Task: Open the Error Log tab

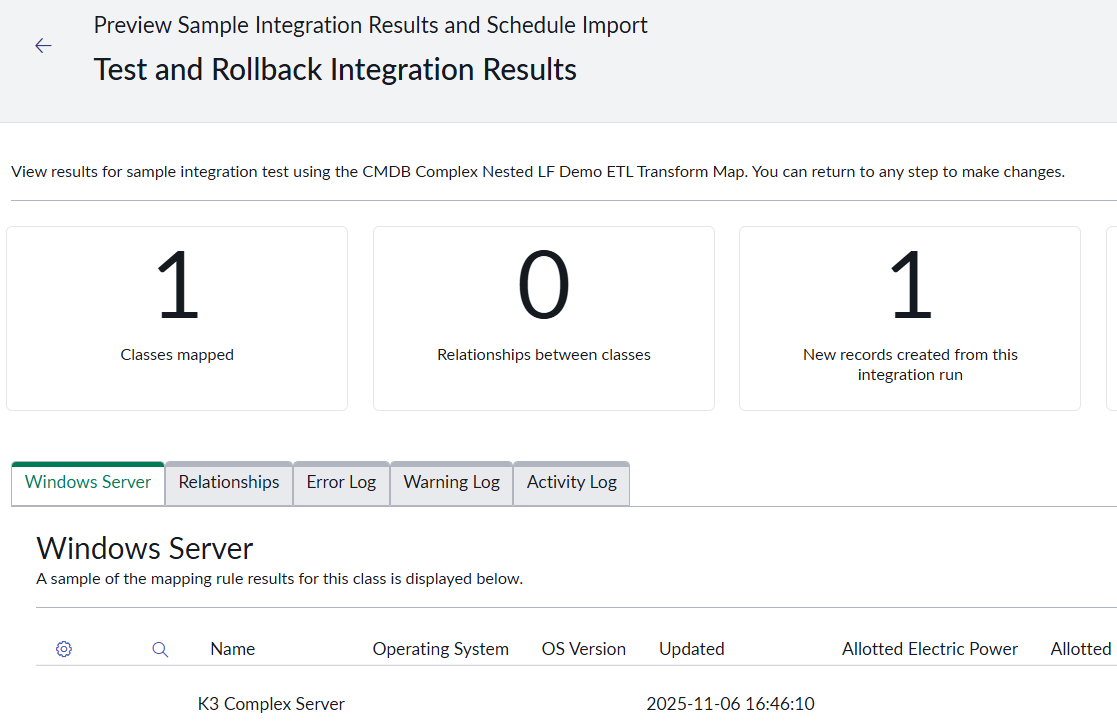Action: click(341, 482)
